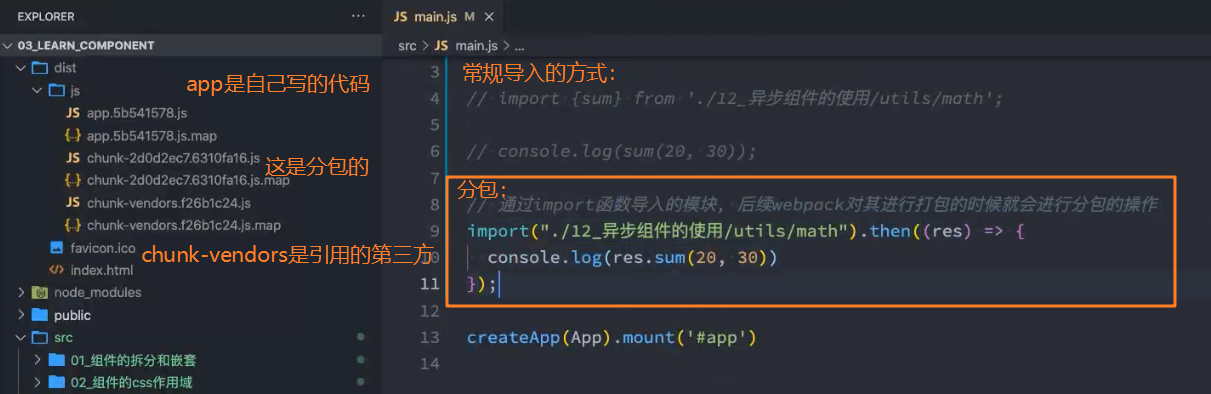Open the Explorer more actions ellipsis
The height and width of the screenshot is (394, 1211).
coord(358,17)
